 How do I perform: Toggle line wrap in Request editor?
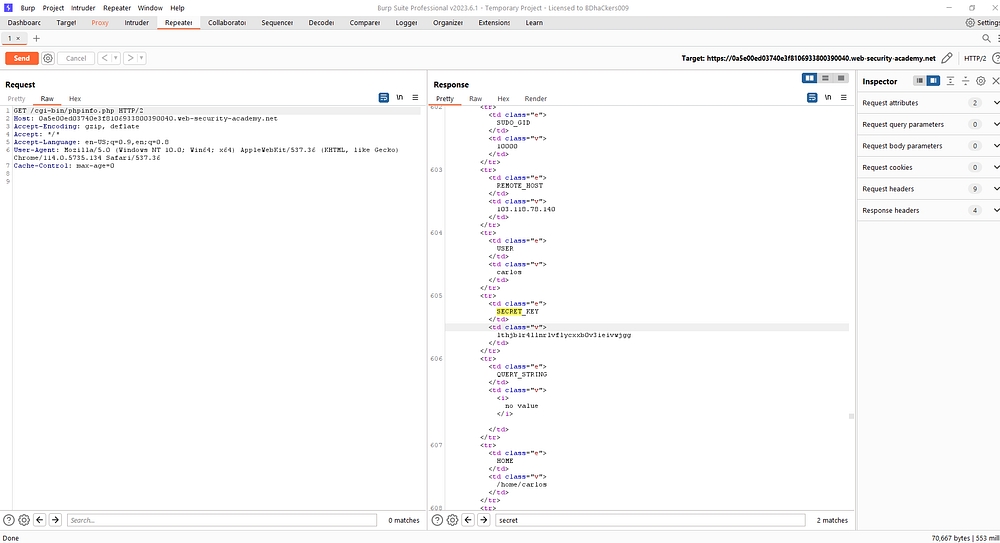(x=383, y=98)
